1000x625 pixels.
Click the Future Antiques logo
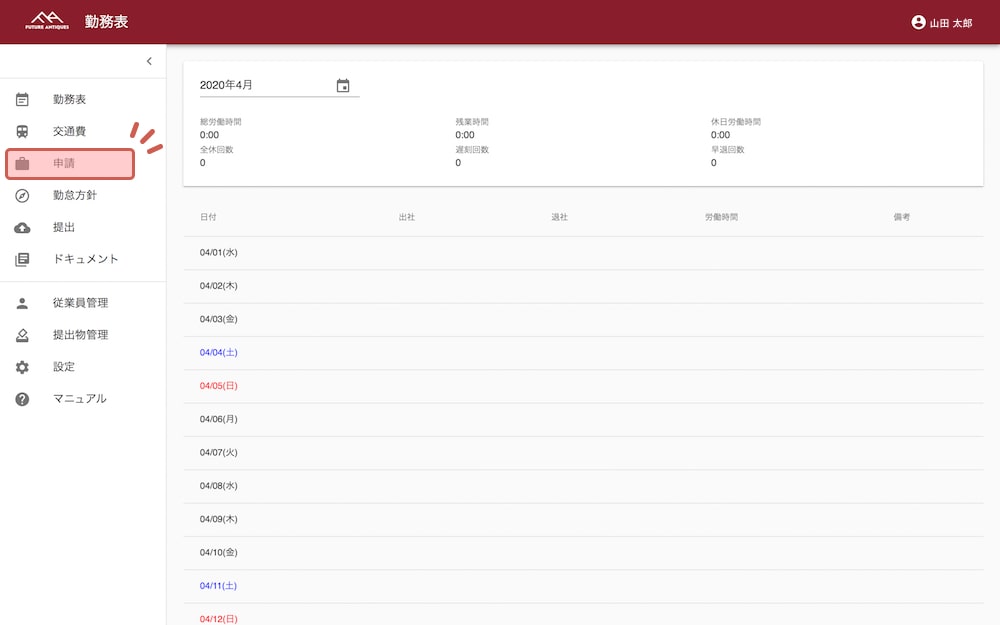tap(47, 21)
